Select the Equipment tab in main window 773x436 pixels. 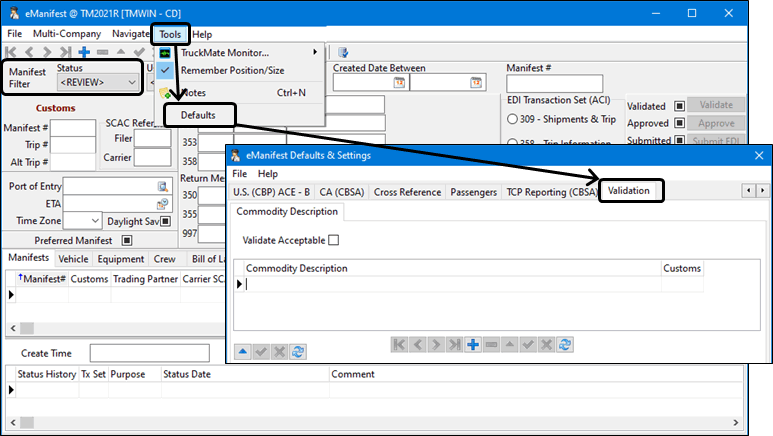click(121, 259)
